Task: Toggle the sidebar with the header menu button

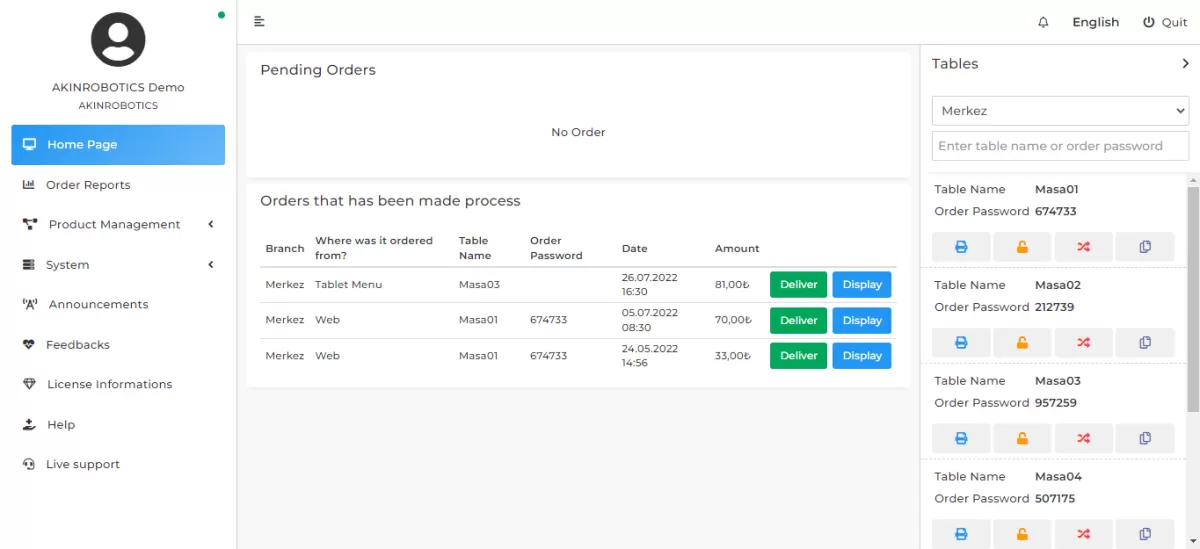Action: [259, 22]
